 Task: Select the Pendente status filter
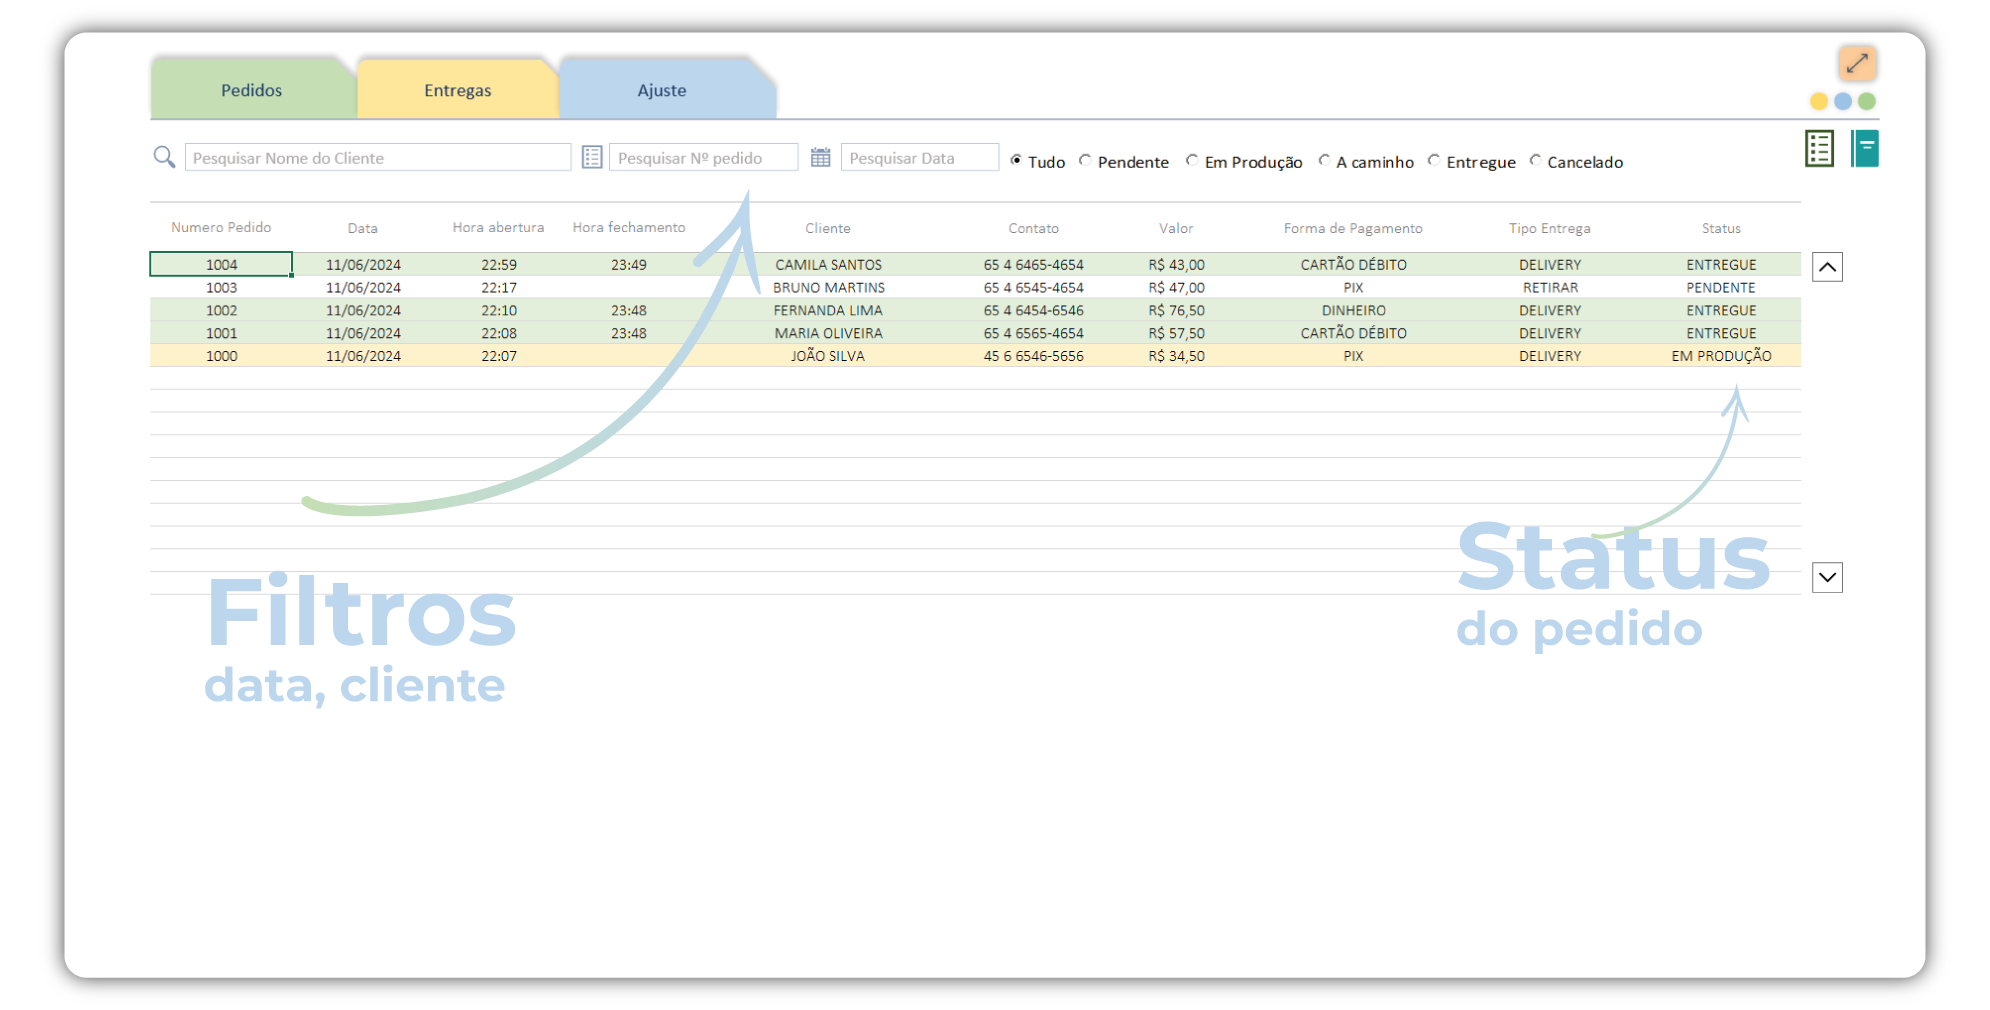click(1086, 161)
